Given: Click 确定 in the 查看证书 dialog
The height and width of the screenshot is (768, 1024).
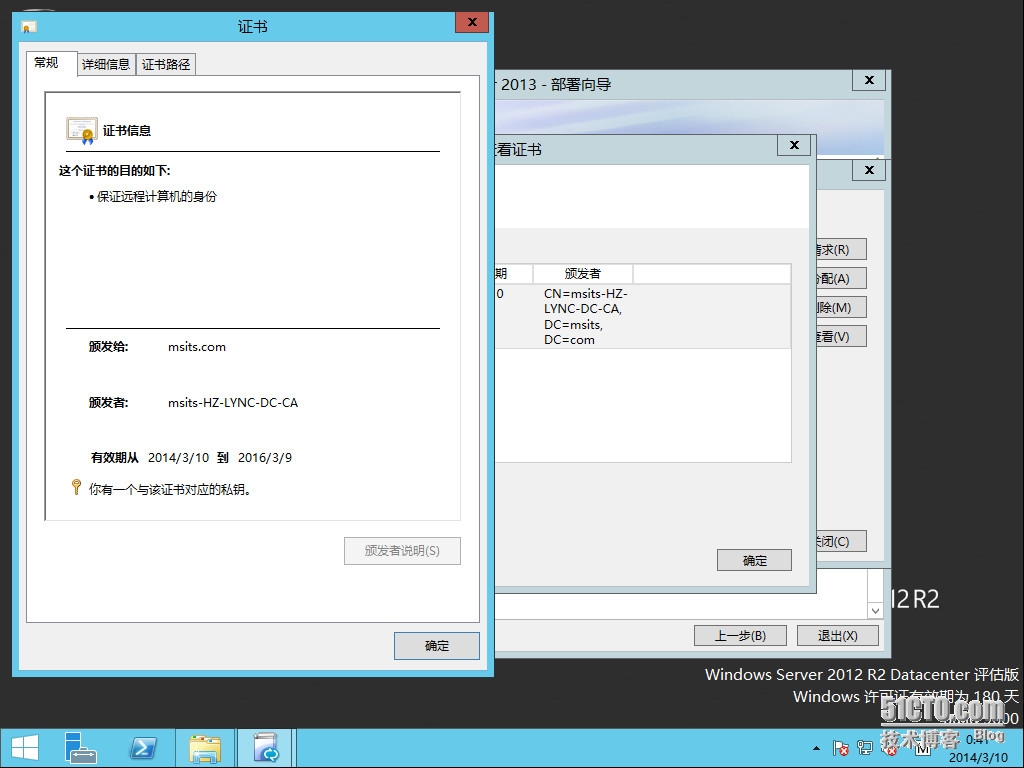Looking at the screenshot, I should click(x=754, y=560).
